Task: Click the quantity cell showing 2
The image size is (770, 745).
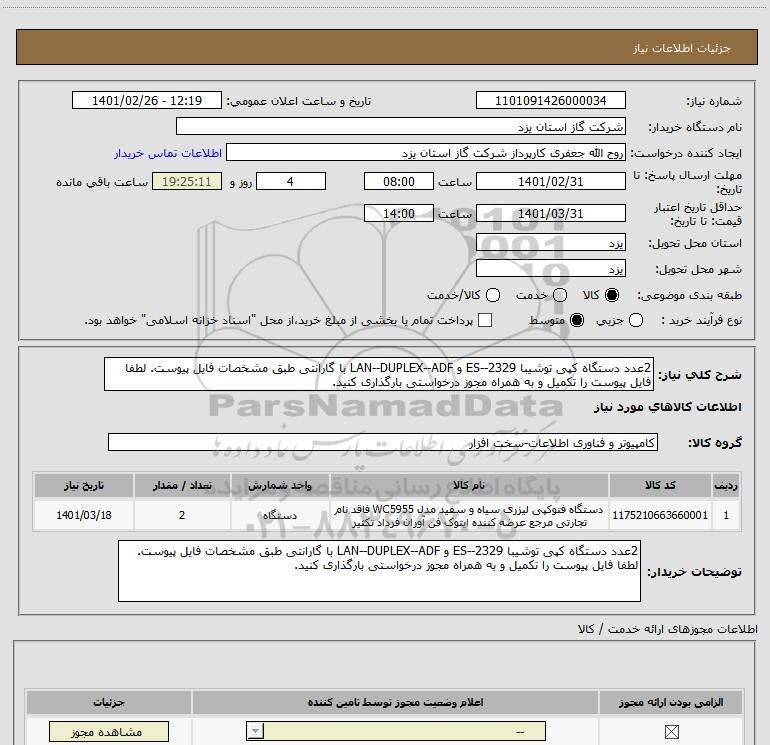Action: [182, 515]
